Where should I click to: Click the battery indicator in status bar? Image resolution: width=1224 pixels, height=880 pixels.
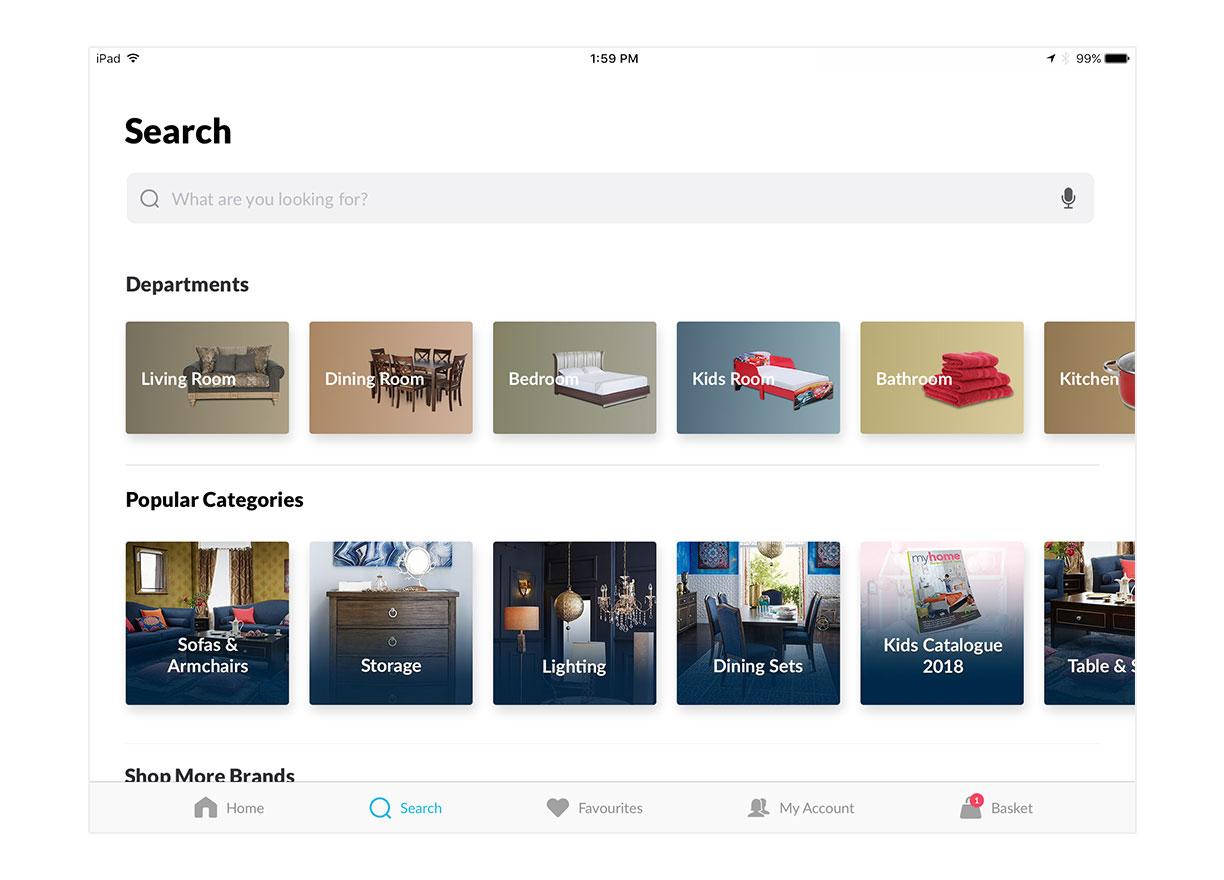[x=1117, y=59]
